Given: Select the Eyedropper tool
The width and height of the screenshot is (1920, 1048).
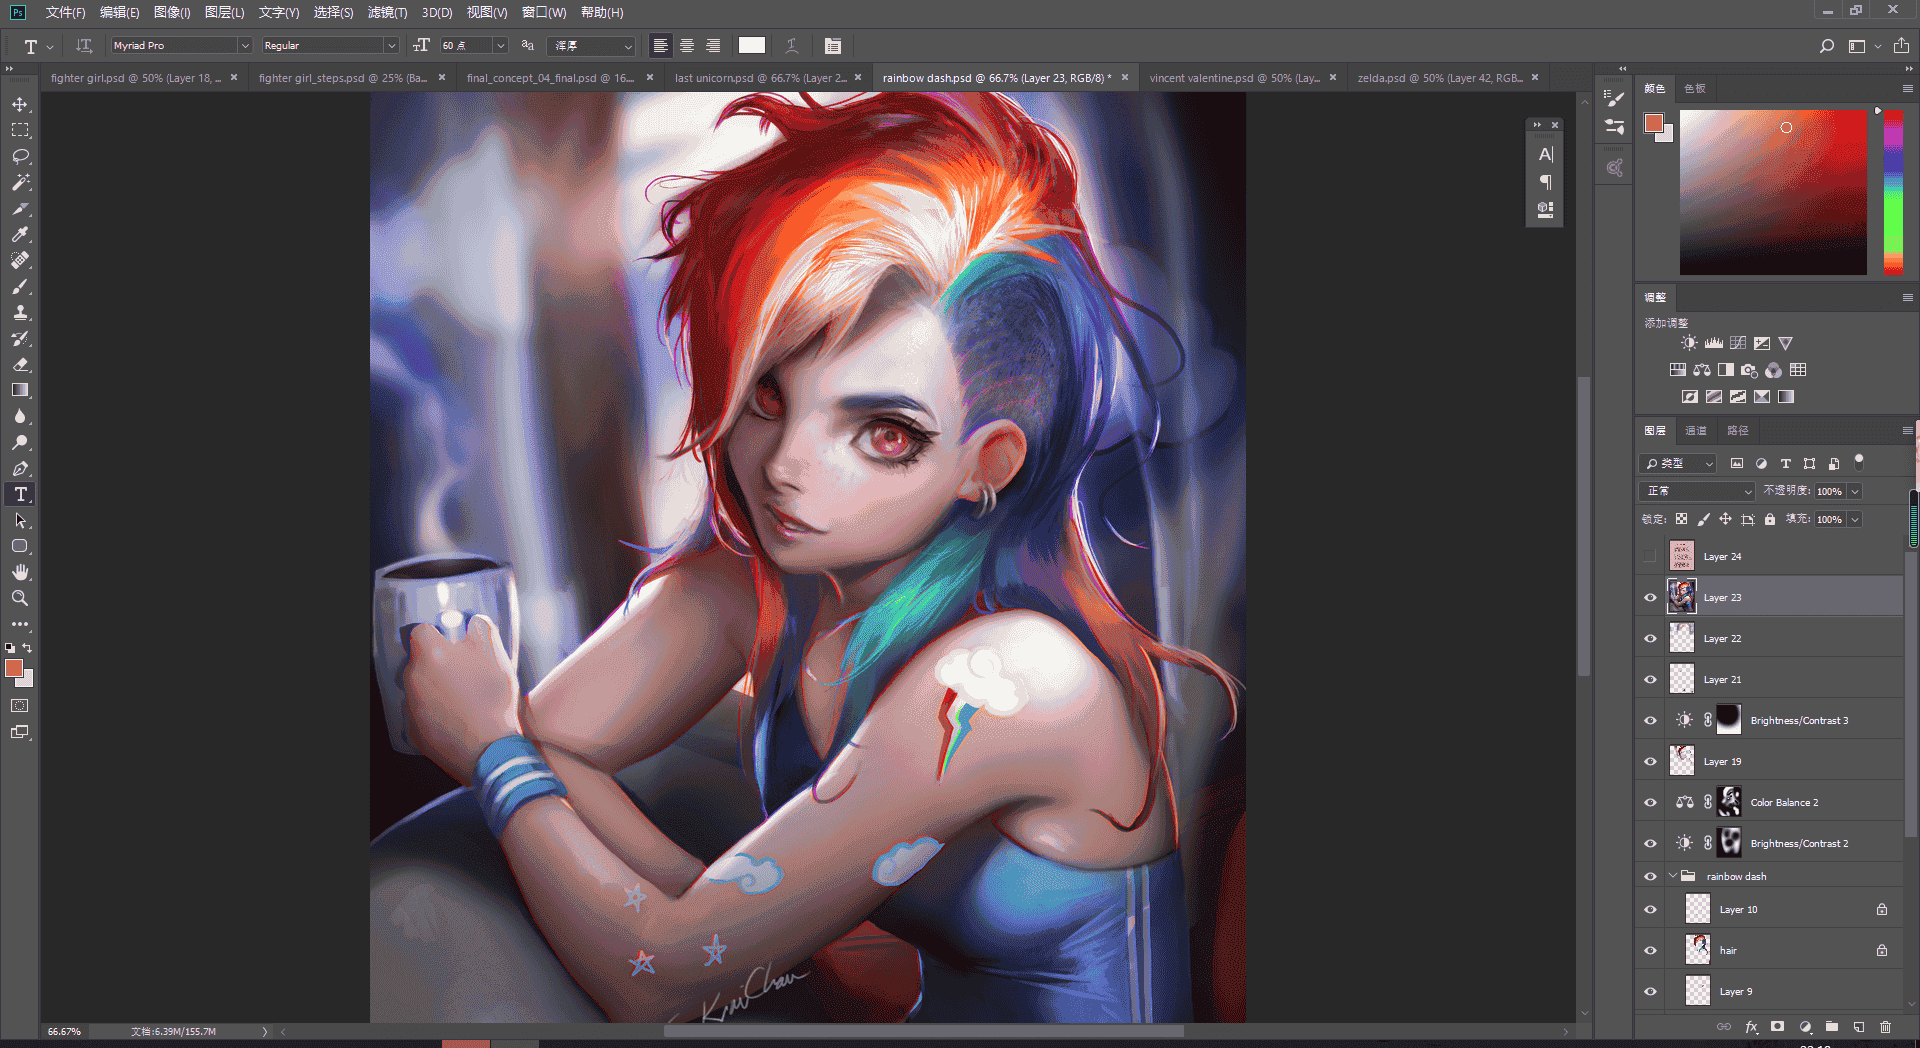Looking at the screenshot, I should (x=20, y=234).
